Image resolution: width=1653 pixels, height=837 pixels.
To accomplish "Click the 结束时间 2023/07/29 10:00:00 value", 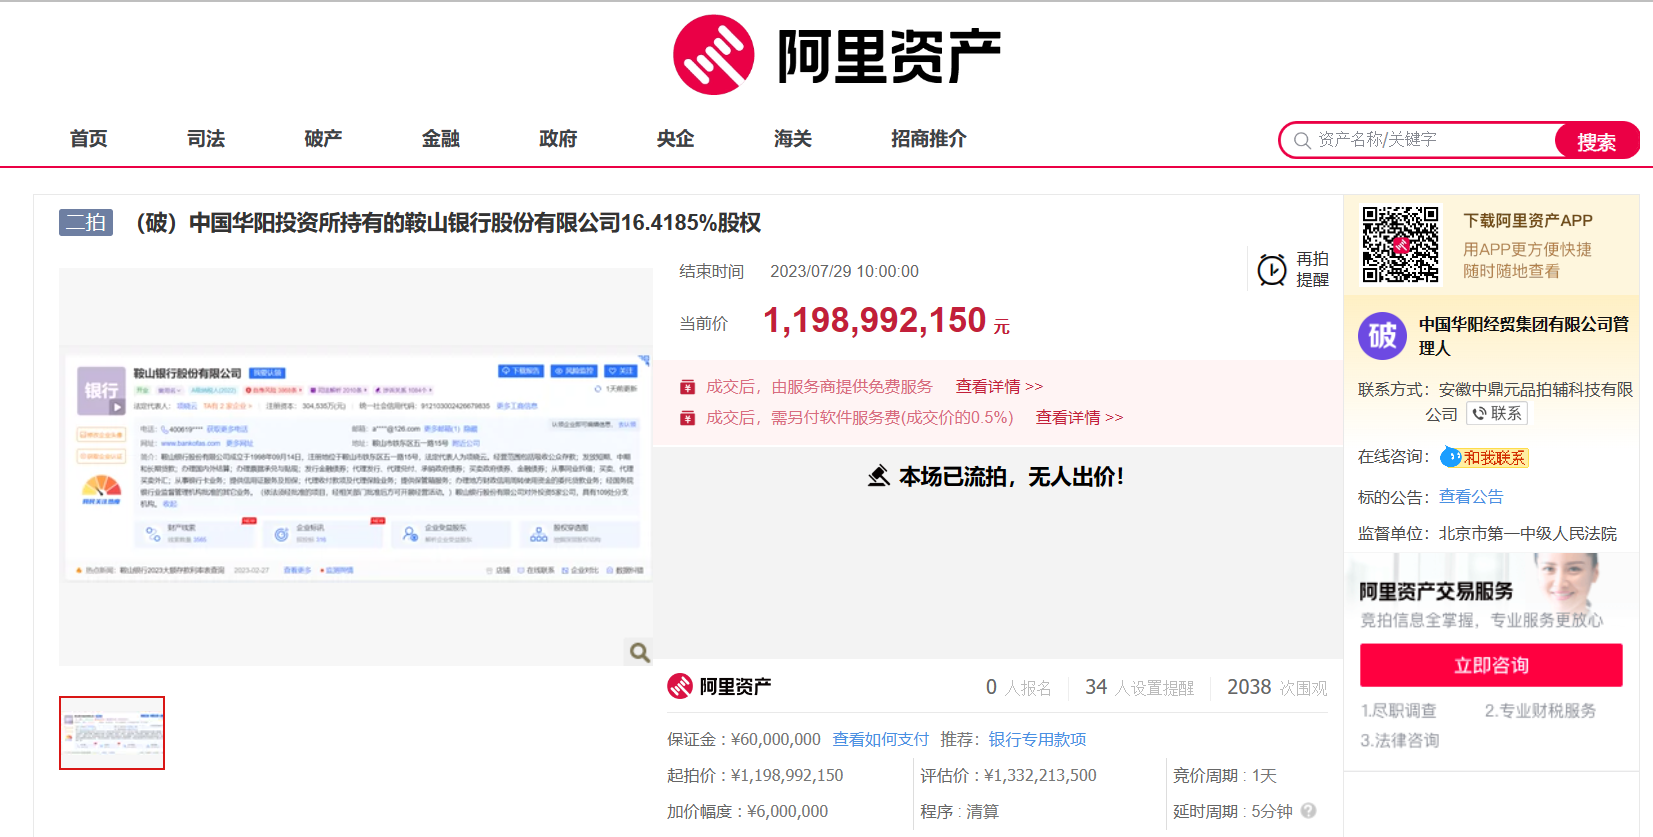I will (x=844, y=272).
